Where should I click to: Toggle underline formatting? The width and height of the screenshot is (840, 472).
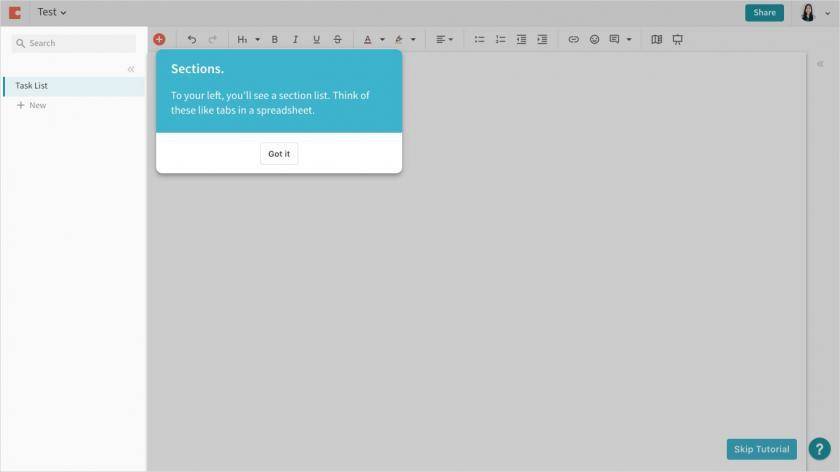(x=316, y=39)
